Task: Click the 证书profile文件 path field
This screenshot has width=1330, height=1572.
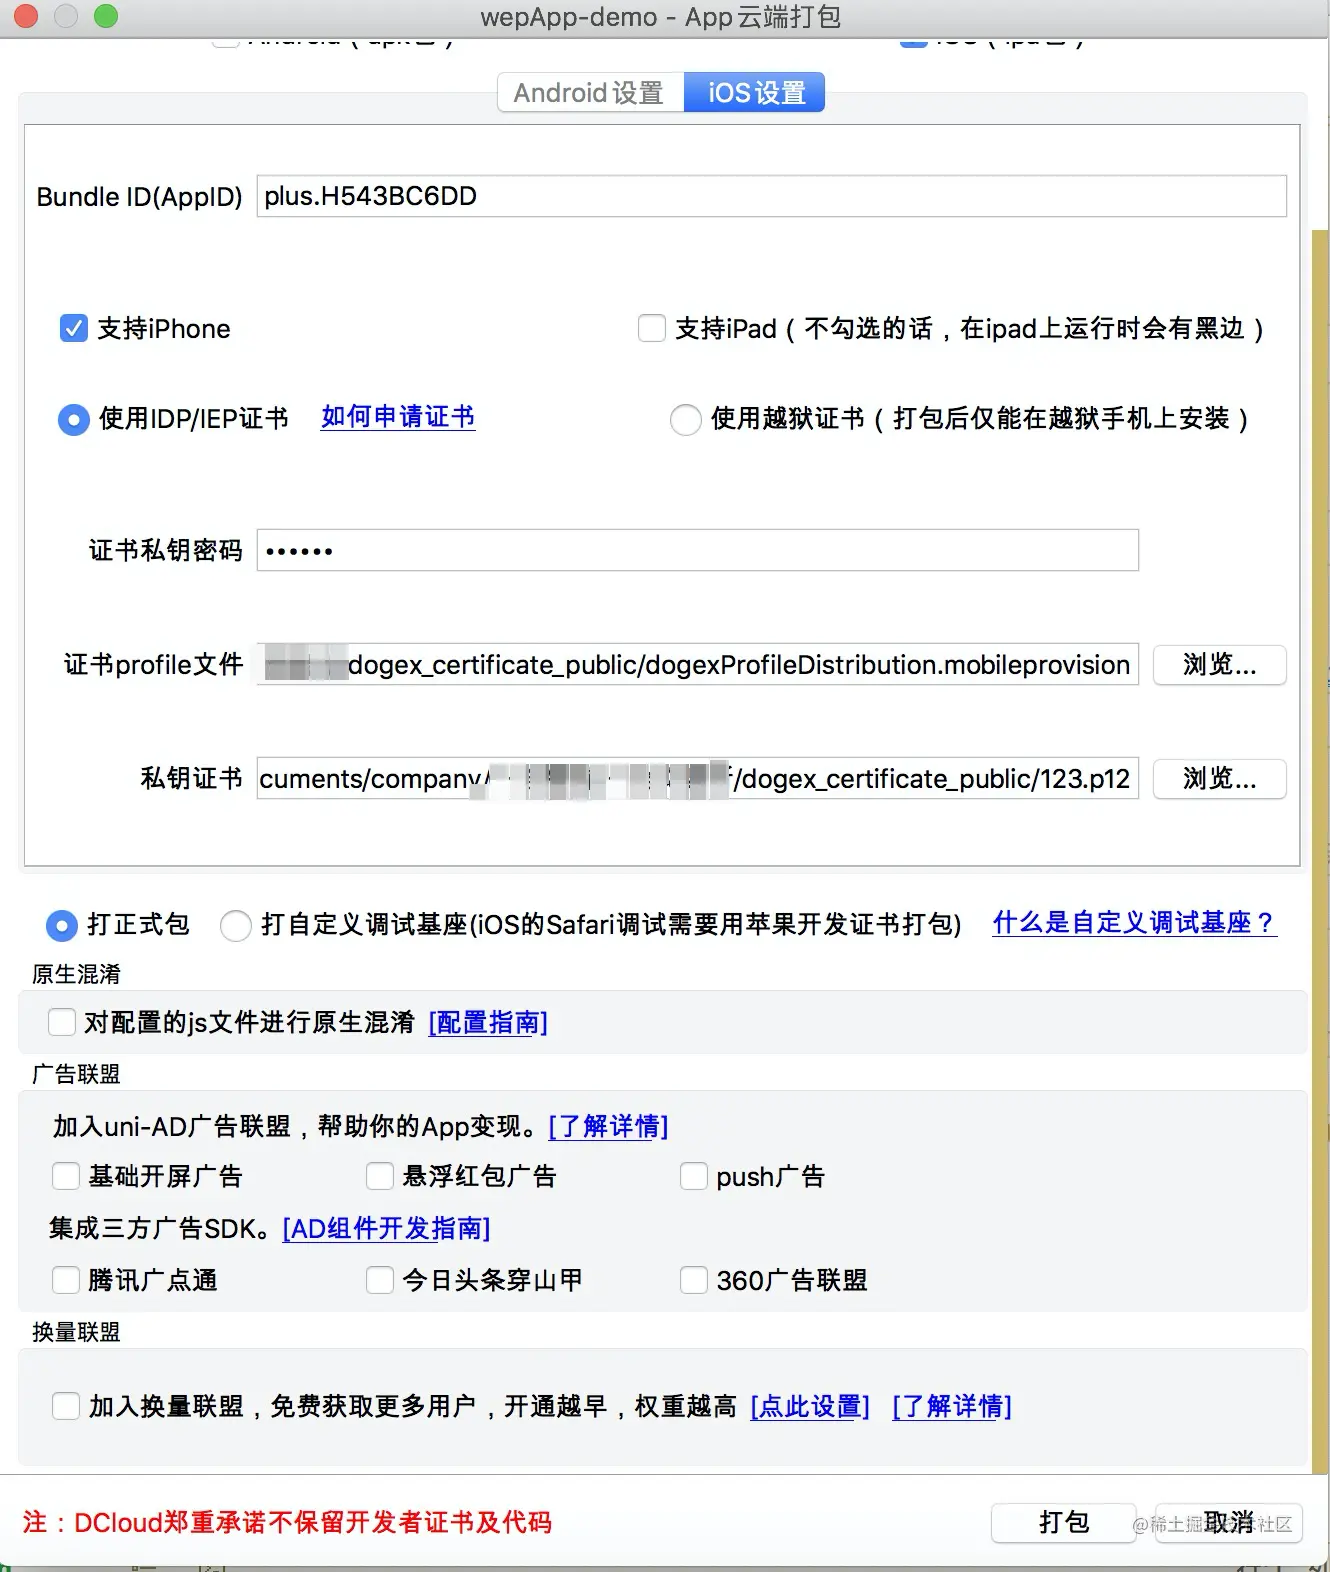Action: [697, 664]
